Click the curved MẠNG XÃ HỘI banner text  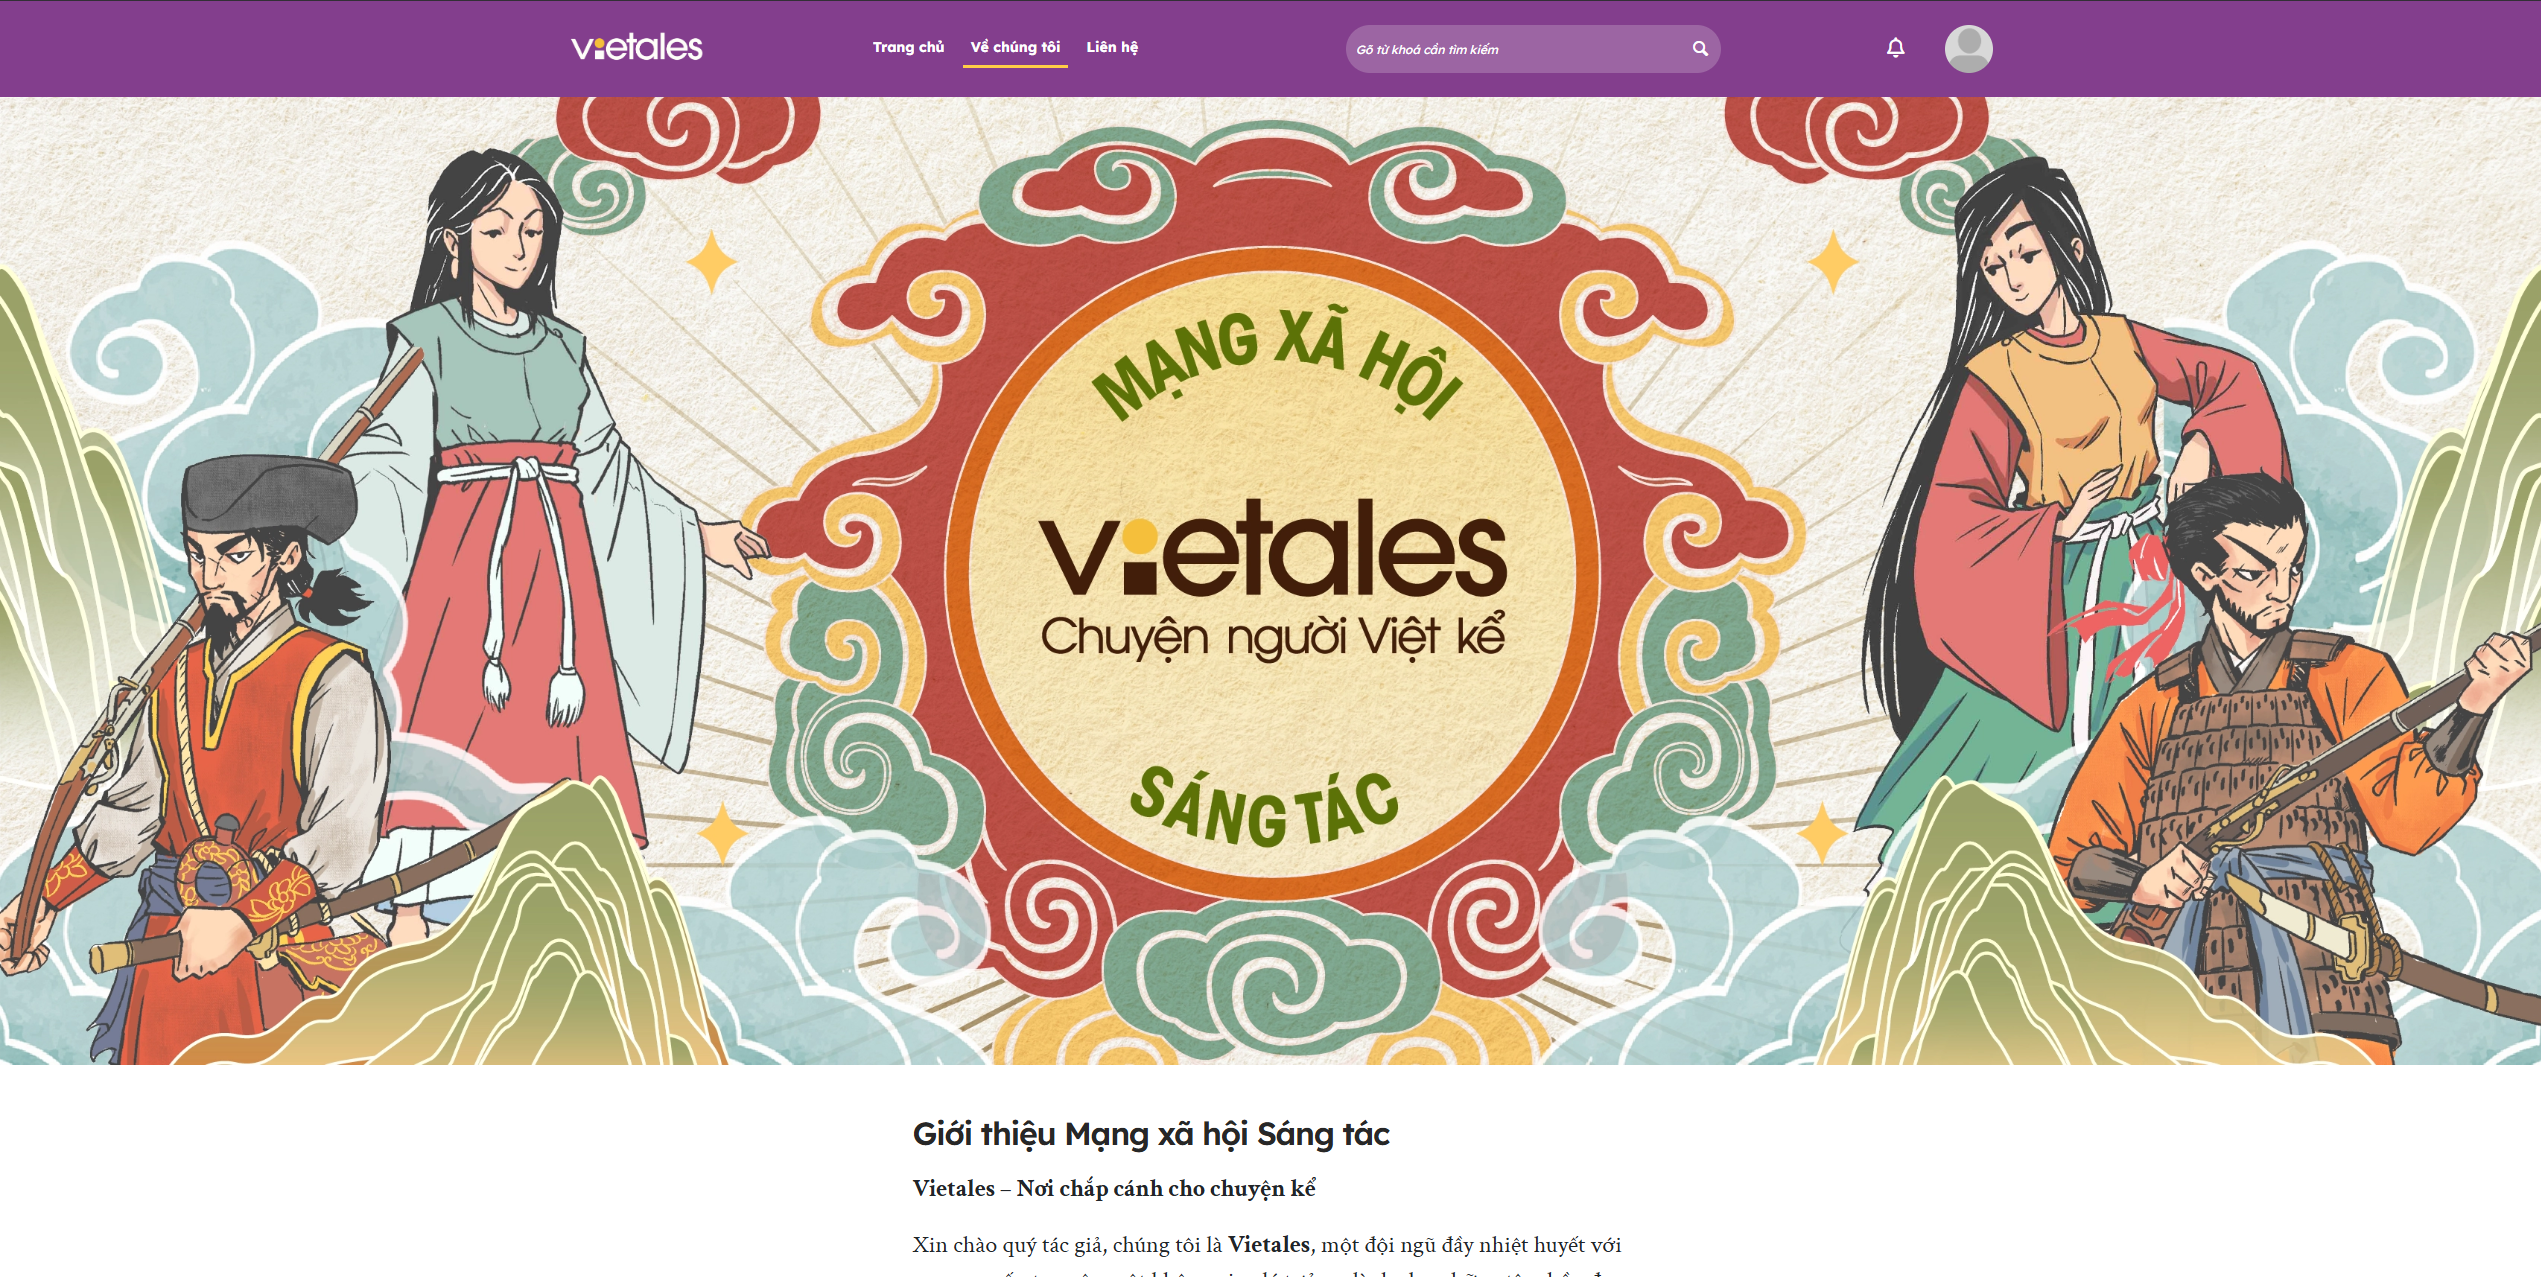tap(1275, 365)
